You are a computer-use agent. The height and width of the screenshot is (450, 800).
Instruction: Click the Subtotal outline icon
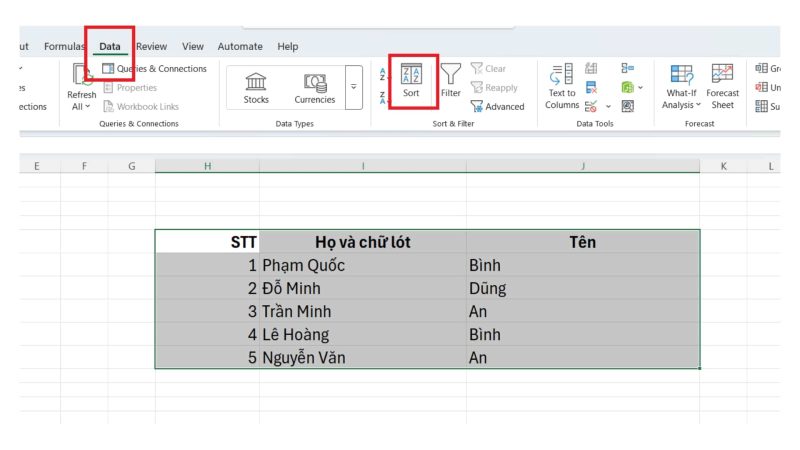coord(762,106)
